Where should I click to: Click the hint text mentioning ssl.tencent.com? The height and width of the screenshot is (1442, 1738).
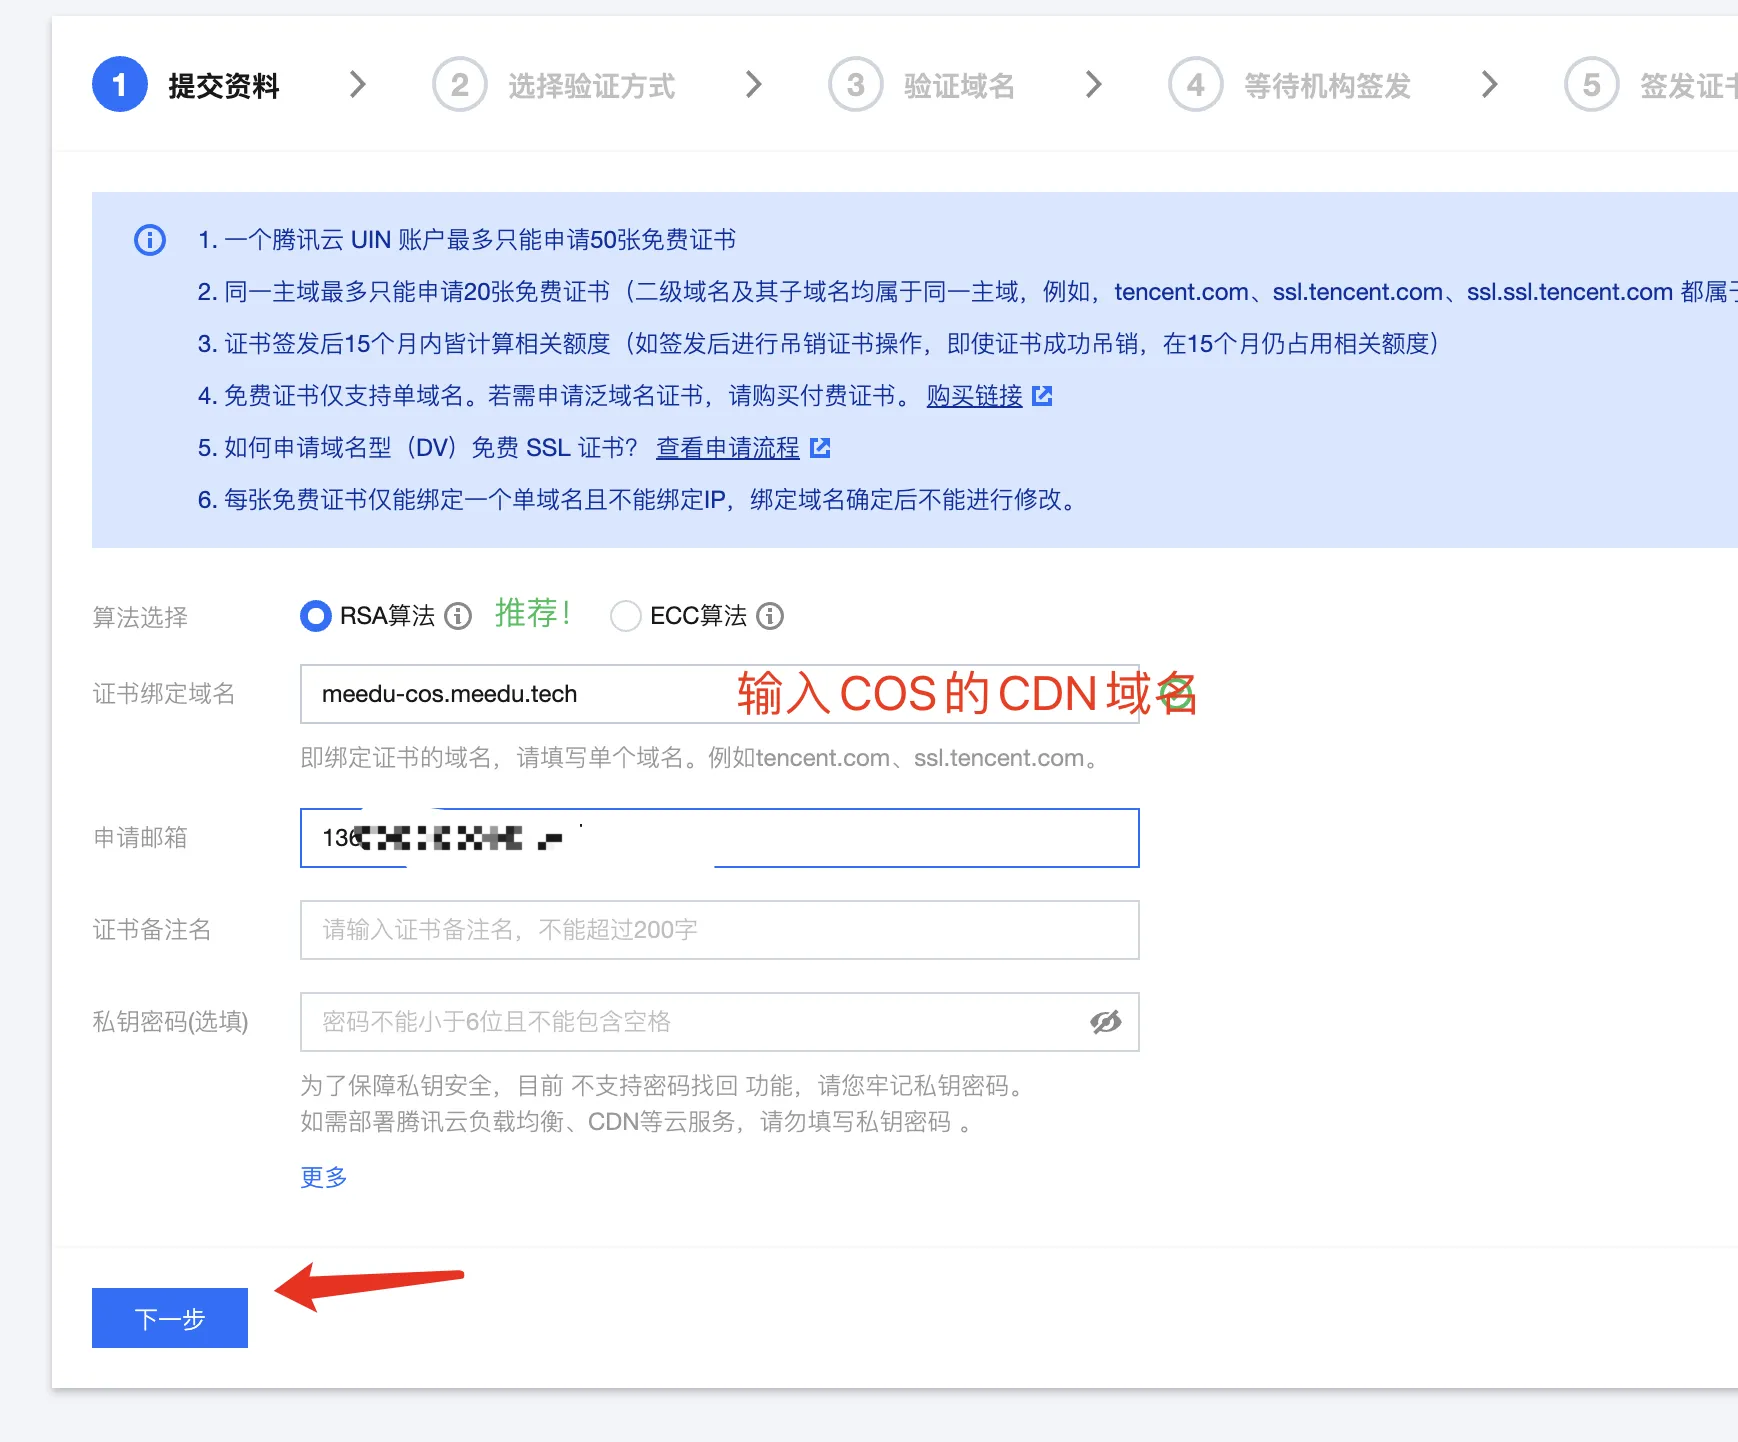click(x=701, y=758)
